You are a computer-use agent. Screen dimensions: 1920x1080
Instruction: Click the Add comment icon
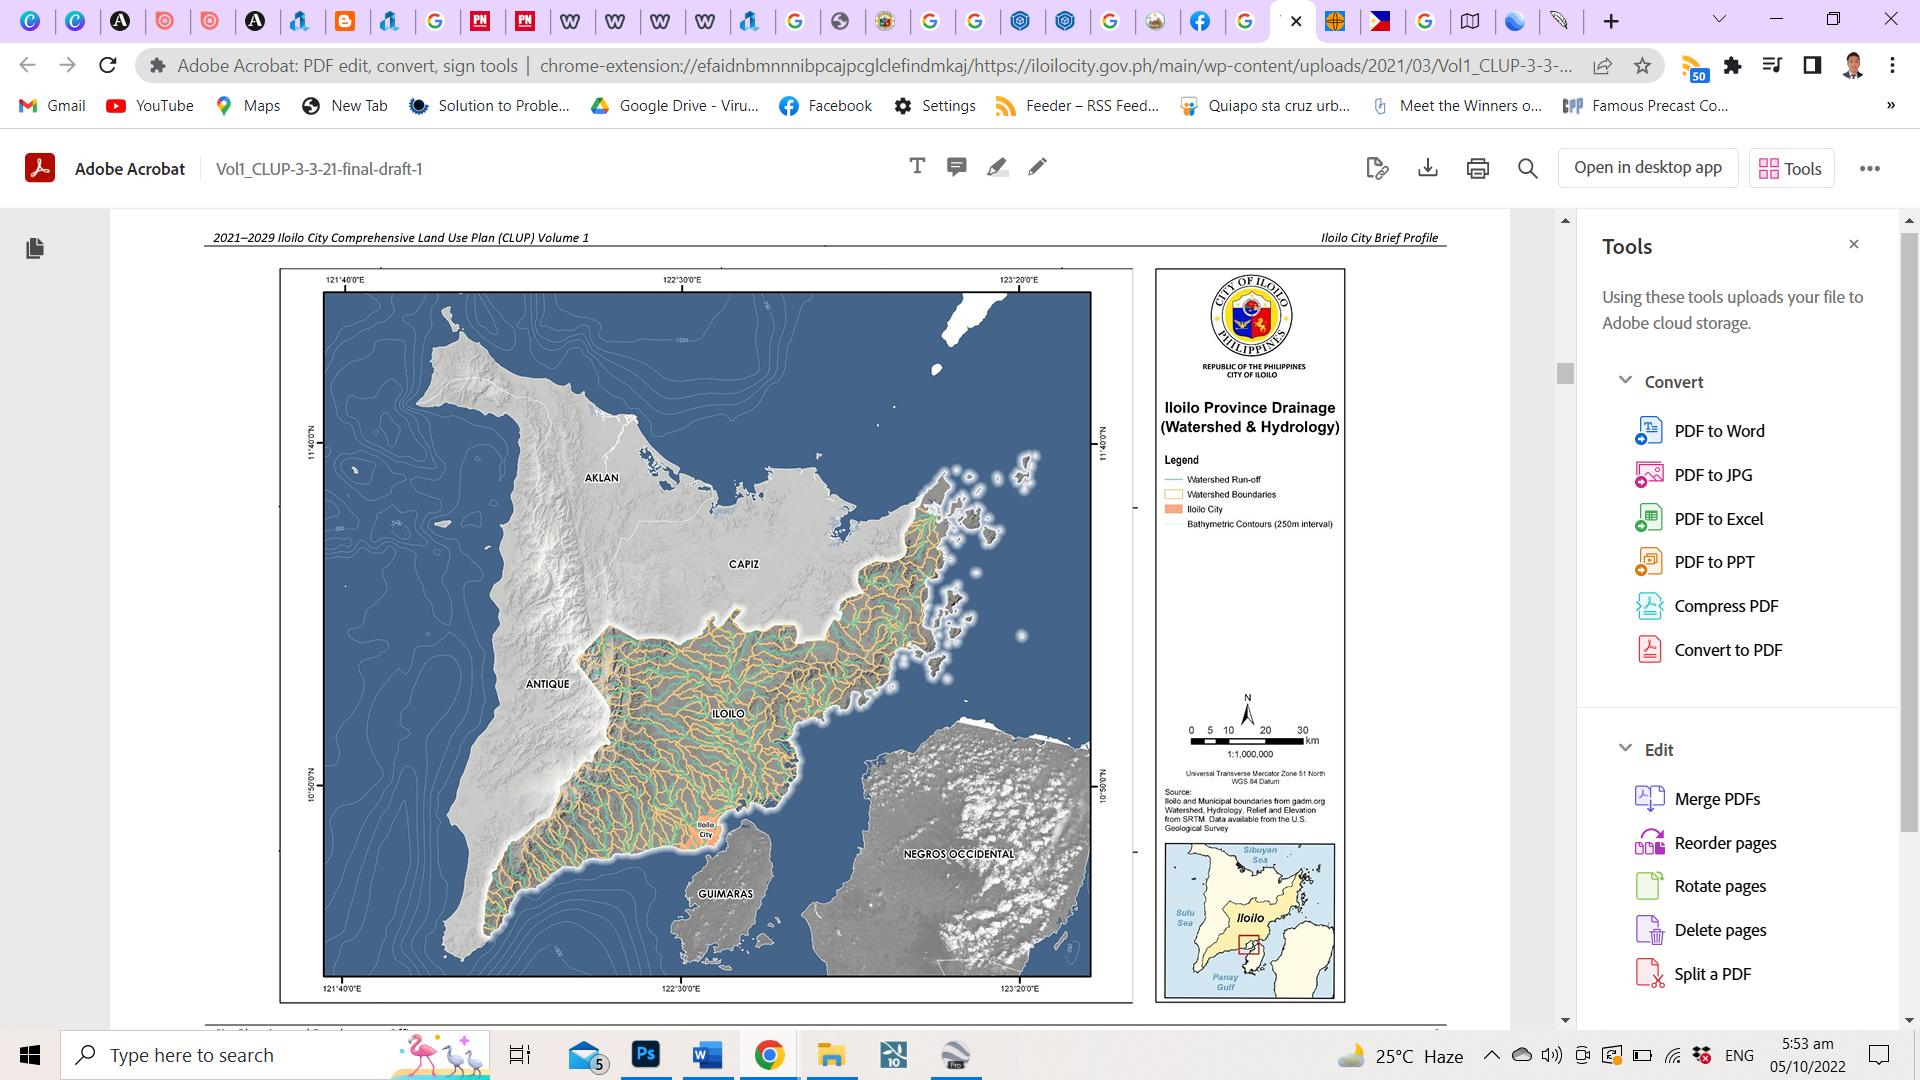tap(957, 167)
